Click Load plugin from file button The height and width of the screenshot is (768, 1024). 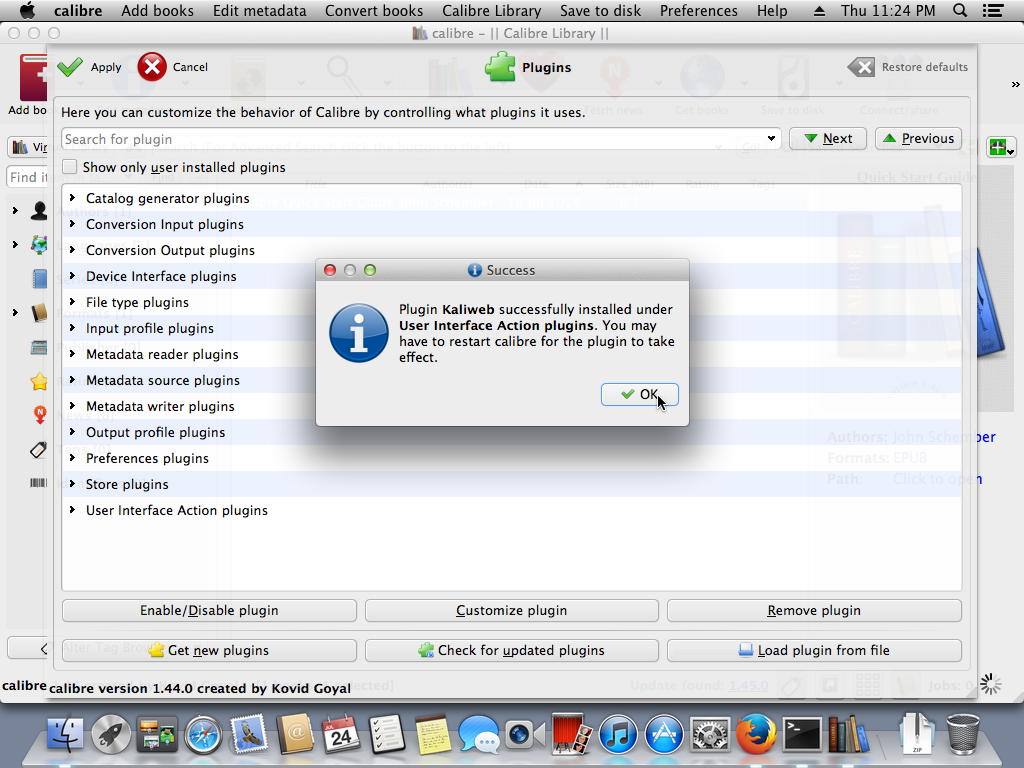click(x=814, y=650)
